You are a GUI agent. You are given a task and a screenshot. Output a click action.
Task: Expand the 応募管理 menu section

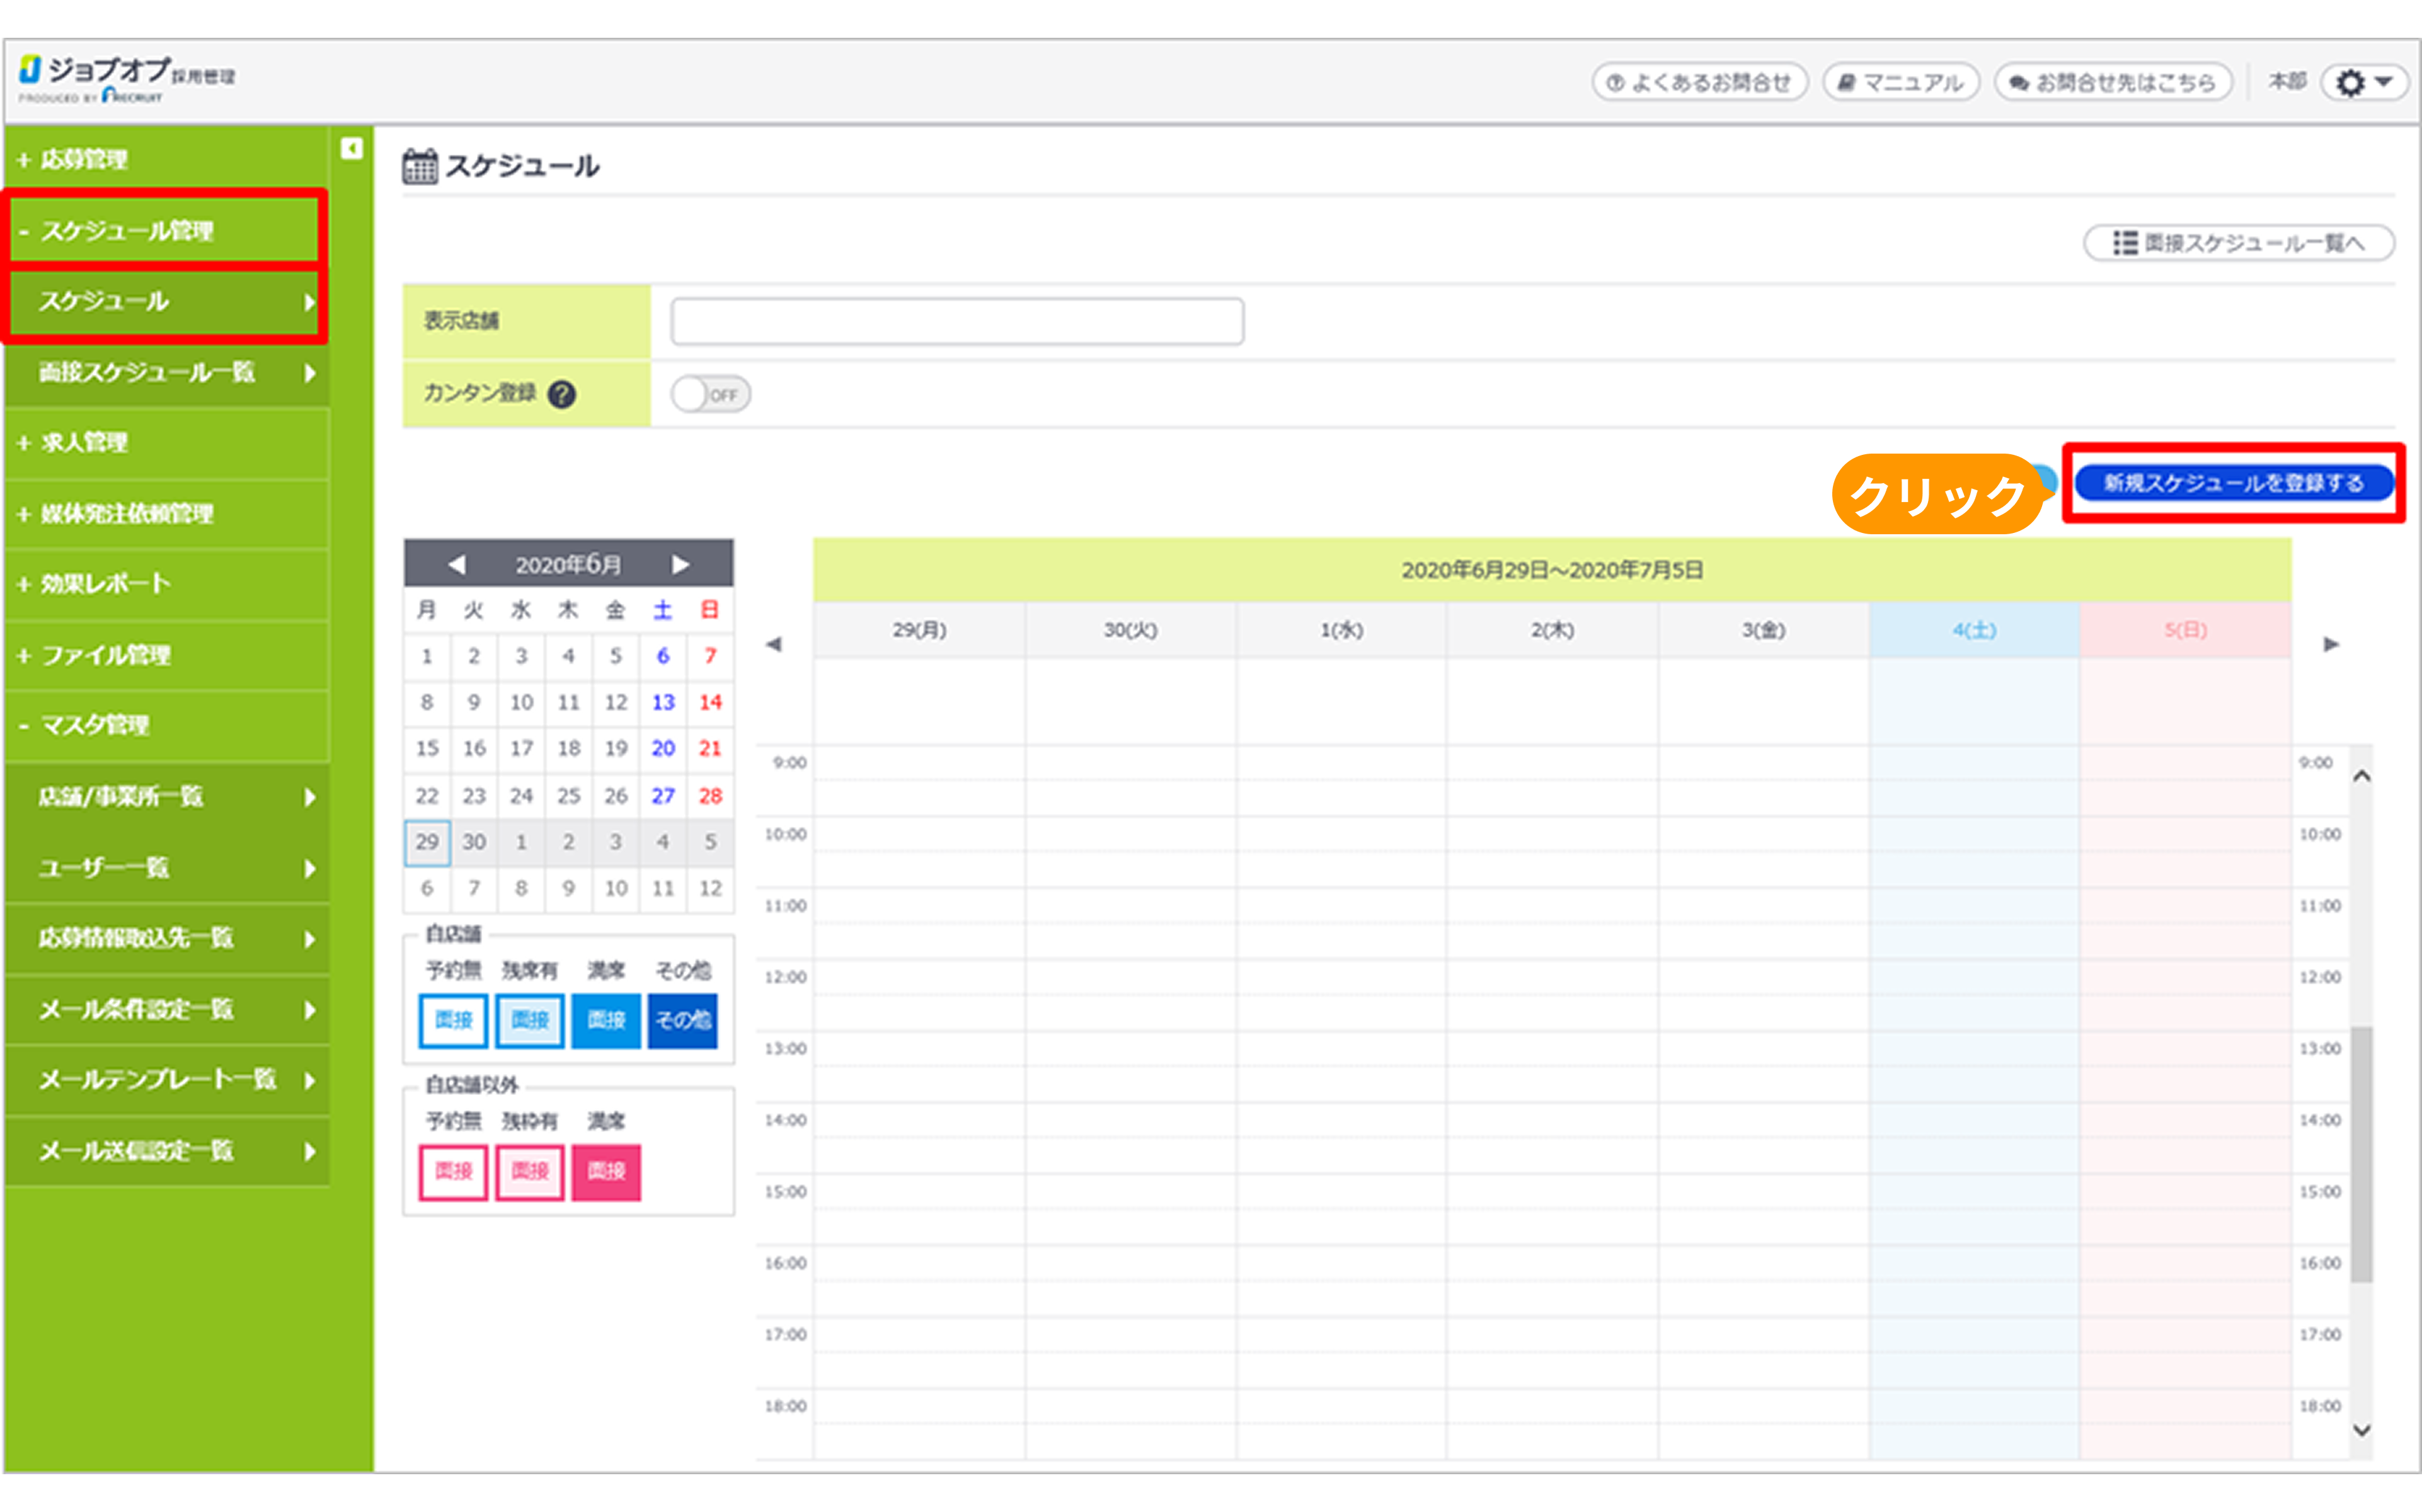click(x=83, y=160)
